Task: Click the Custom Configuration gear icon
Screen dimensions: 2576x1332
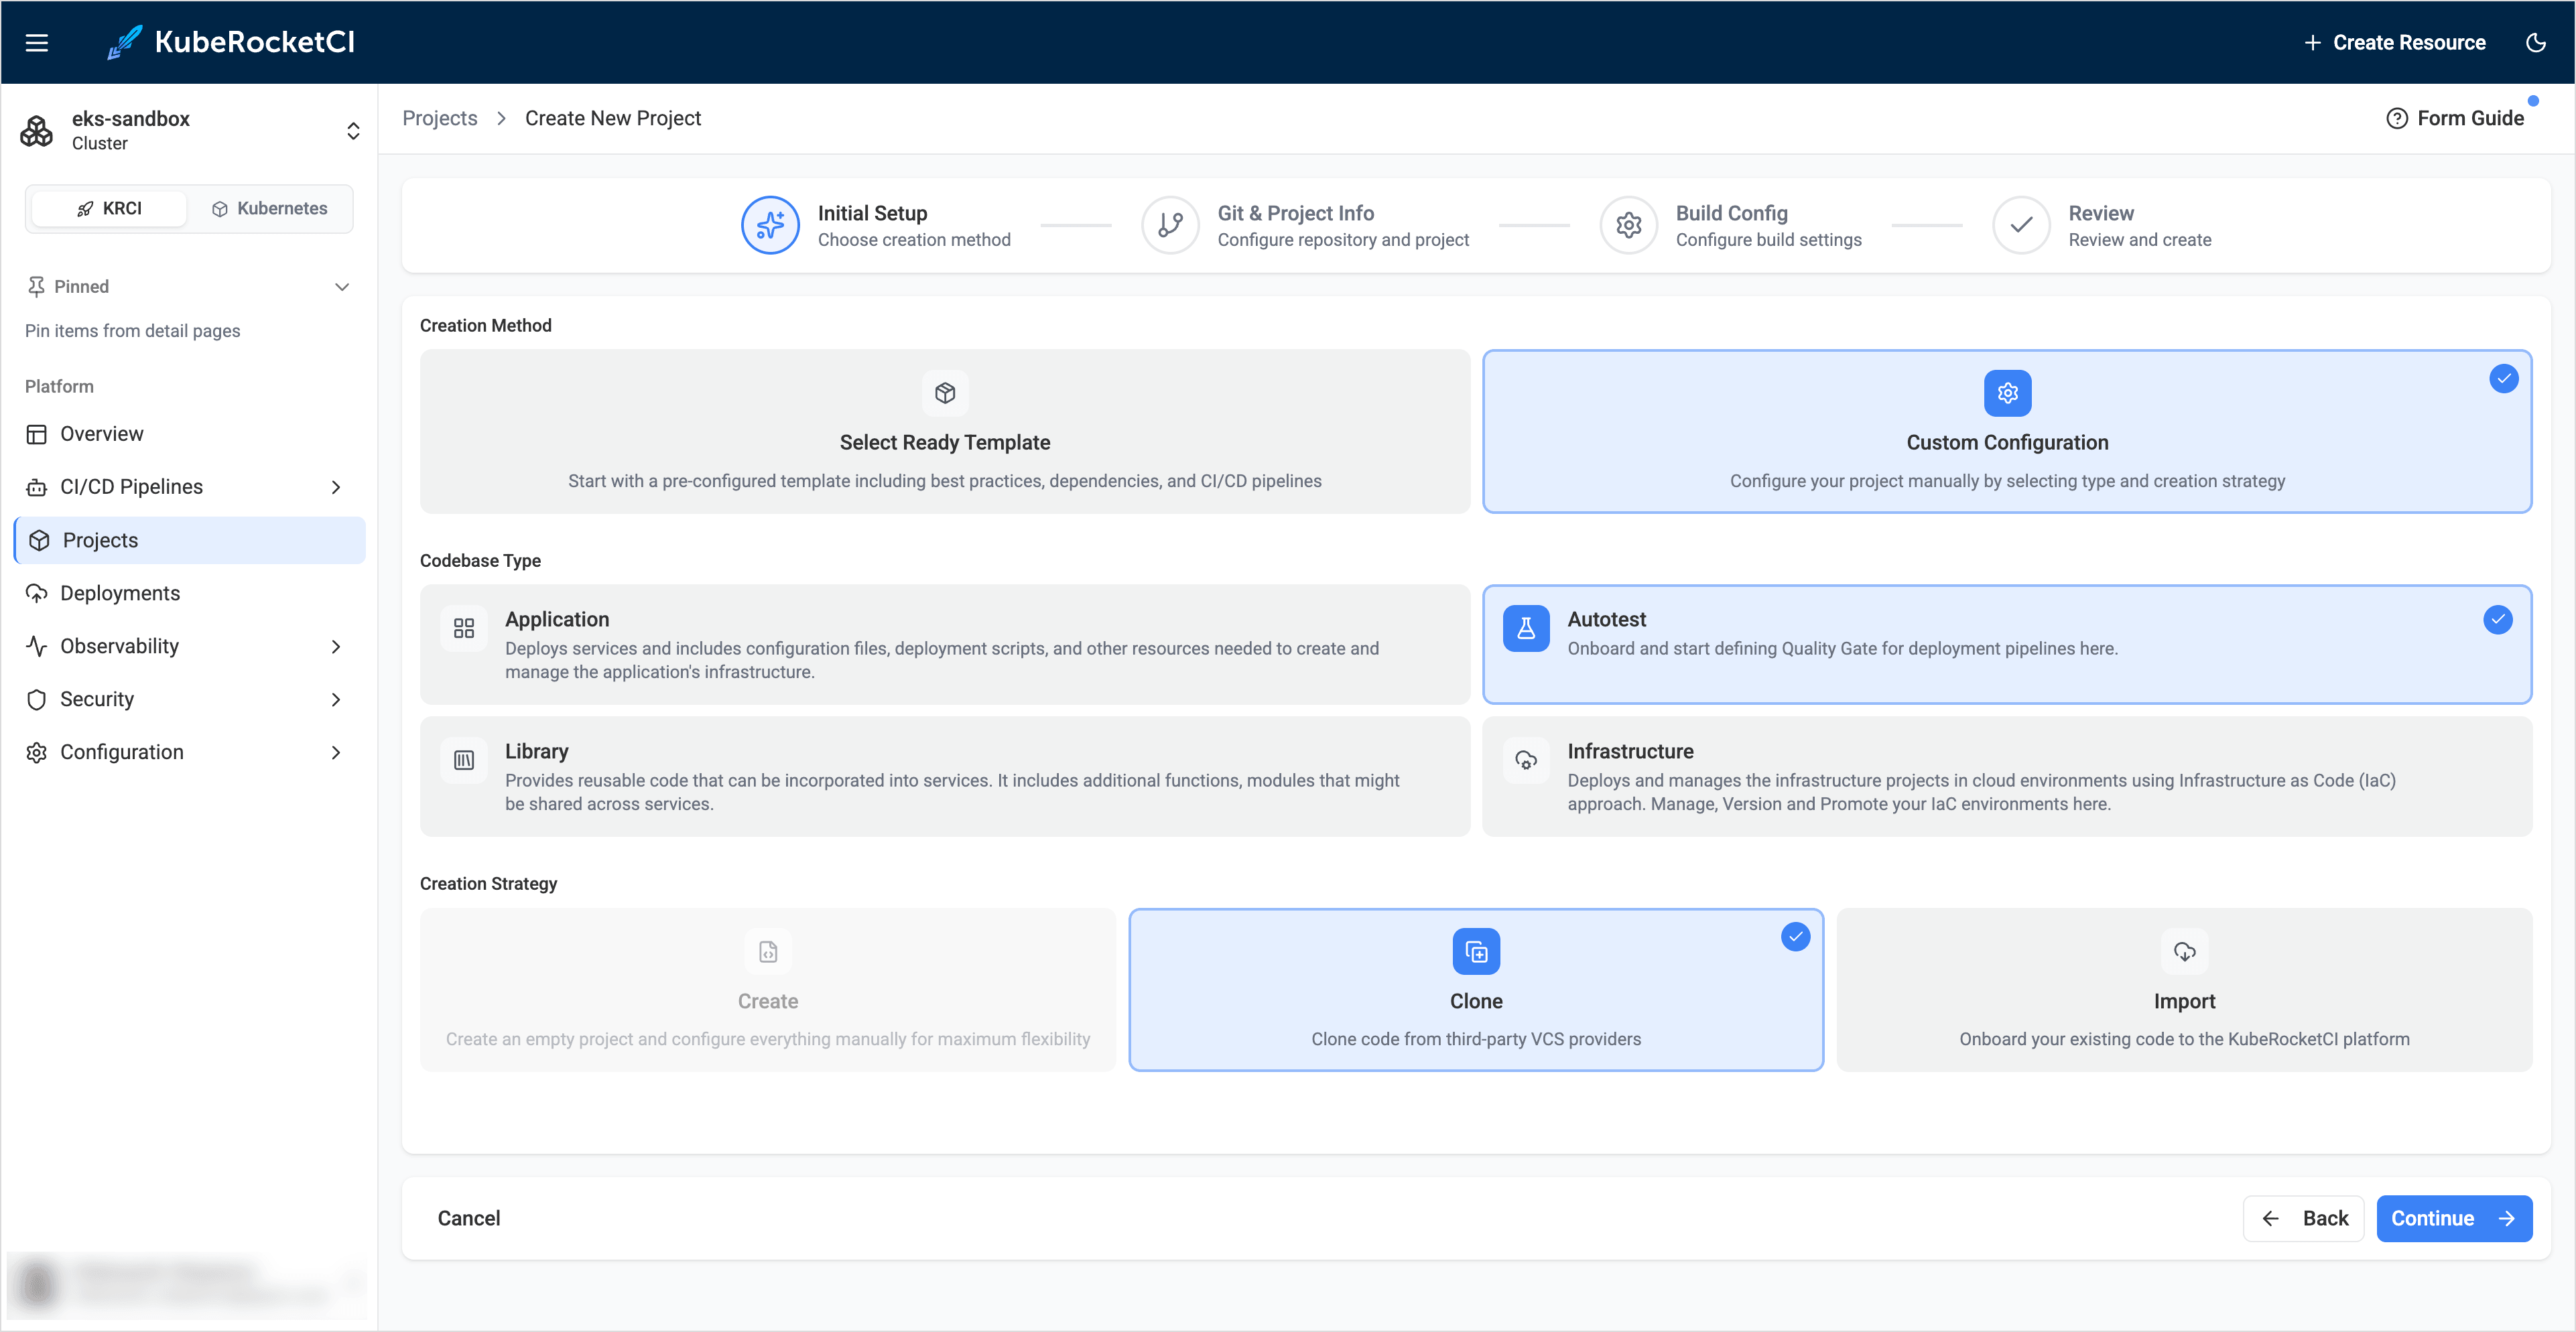Action: 2007,393
